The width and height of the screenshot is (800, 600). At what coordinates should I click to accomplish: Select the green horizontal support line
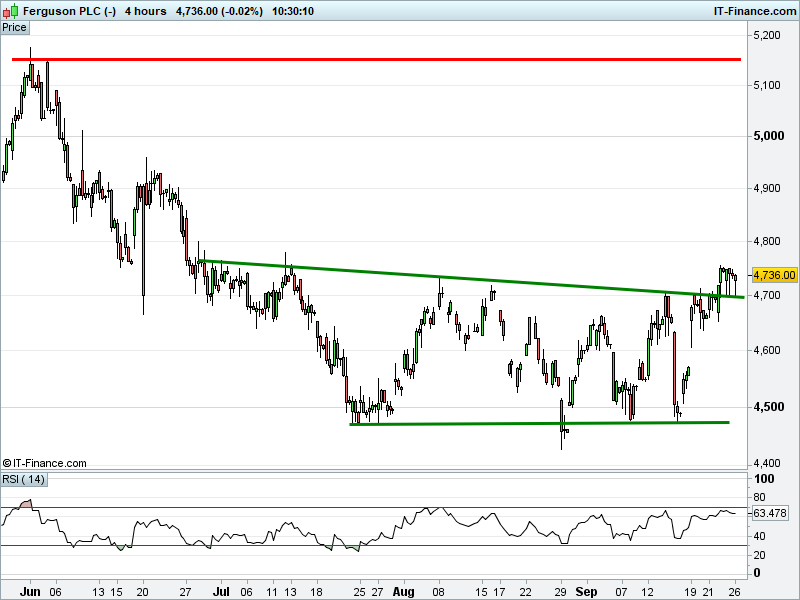pyautogui.click(x=539, y=423)
